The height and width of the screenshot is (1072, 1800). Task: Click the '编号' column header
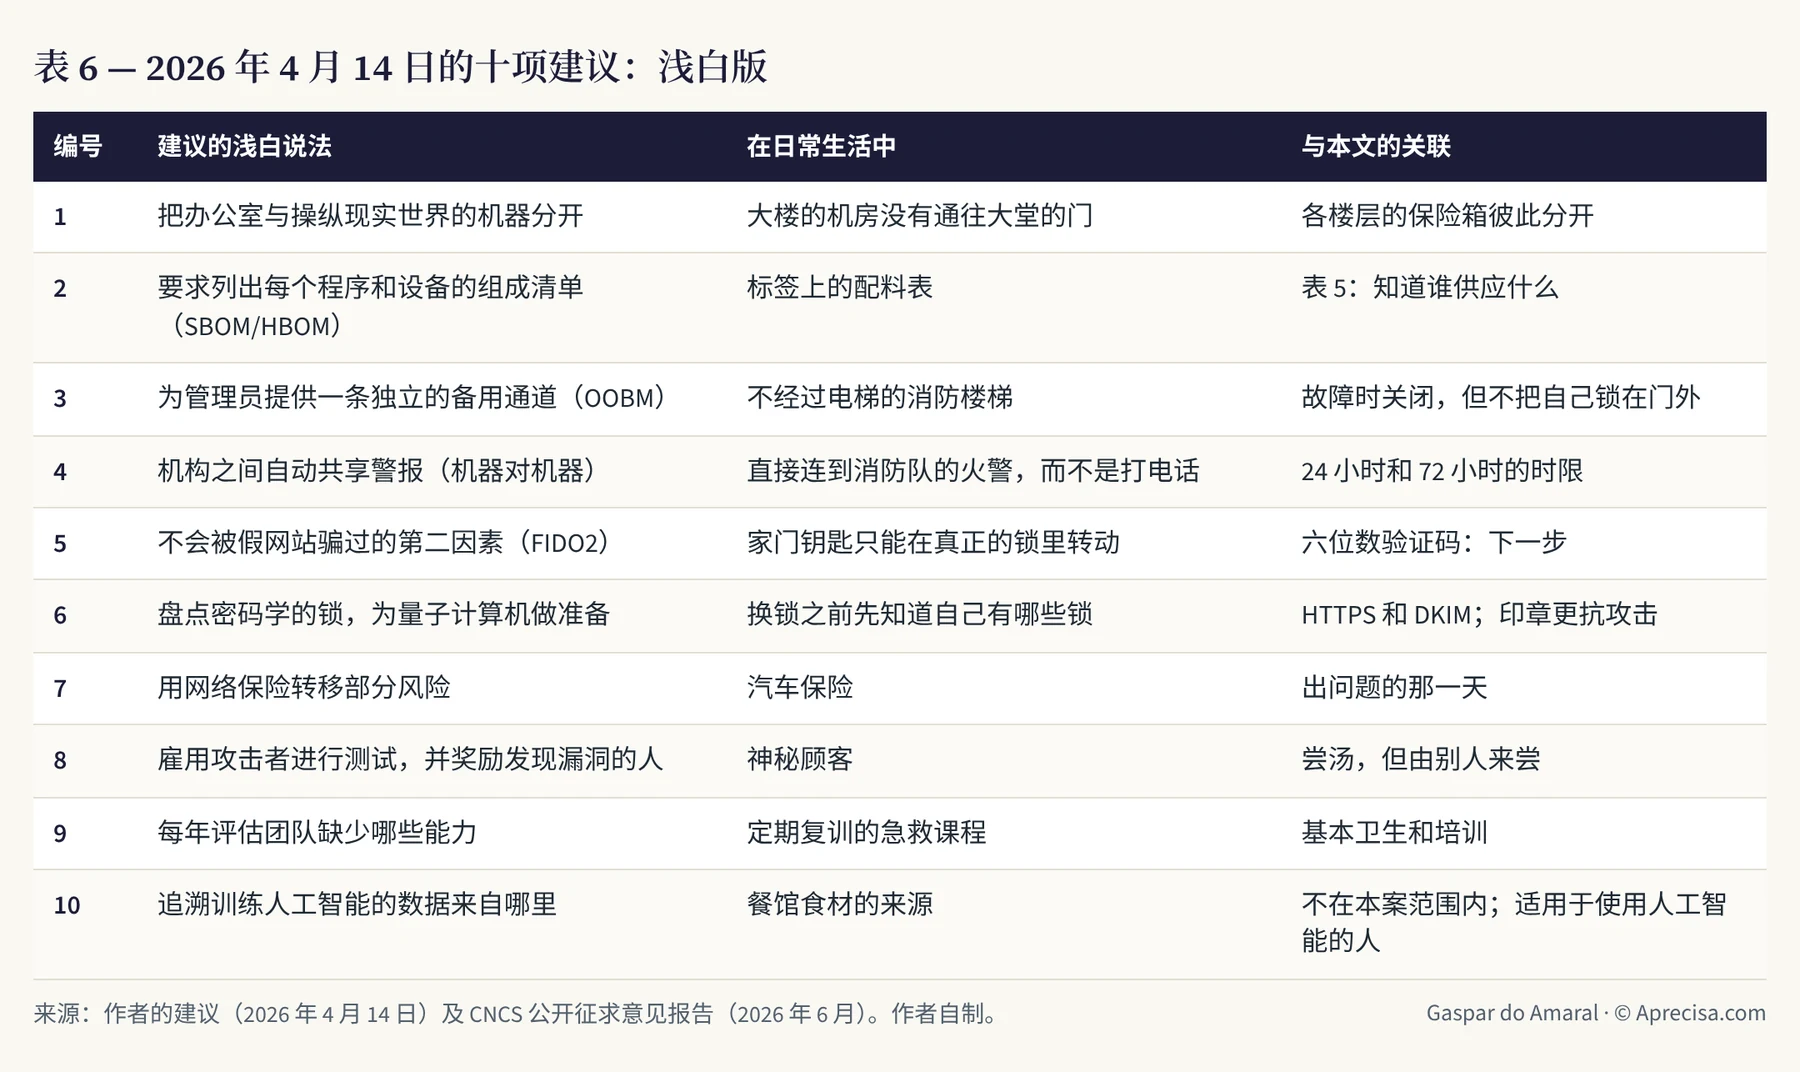pos(78,146)
